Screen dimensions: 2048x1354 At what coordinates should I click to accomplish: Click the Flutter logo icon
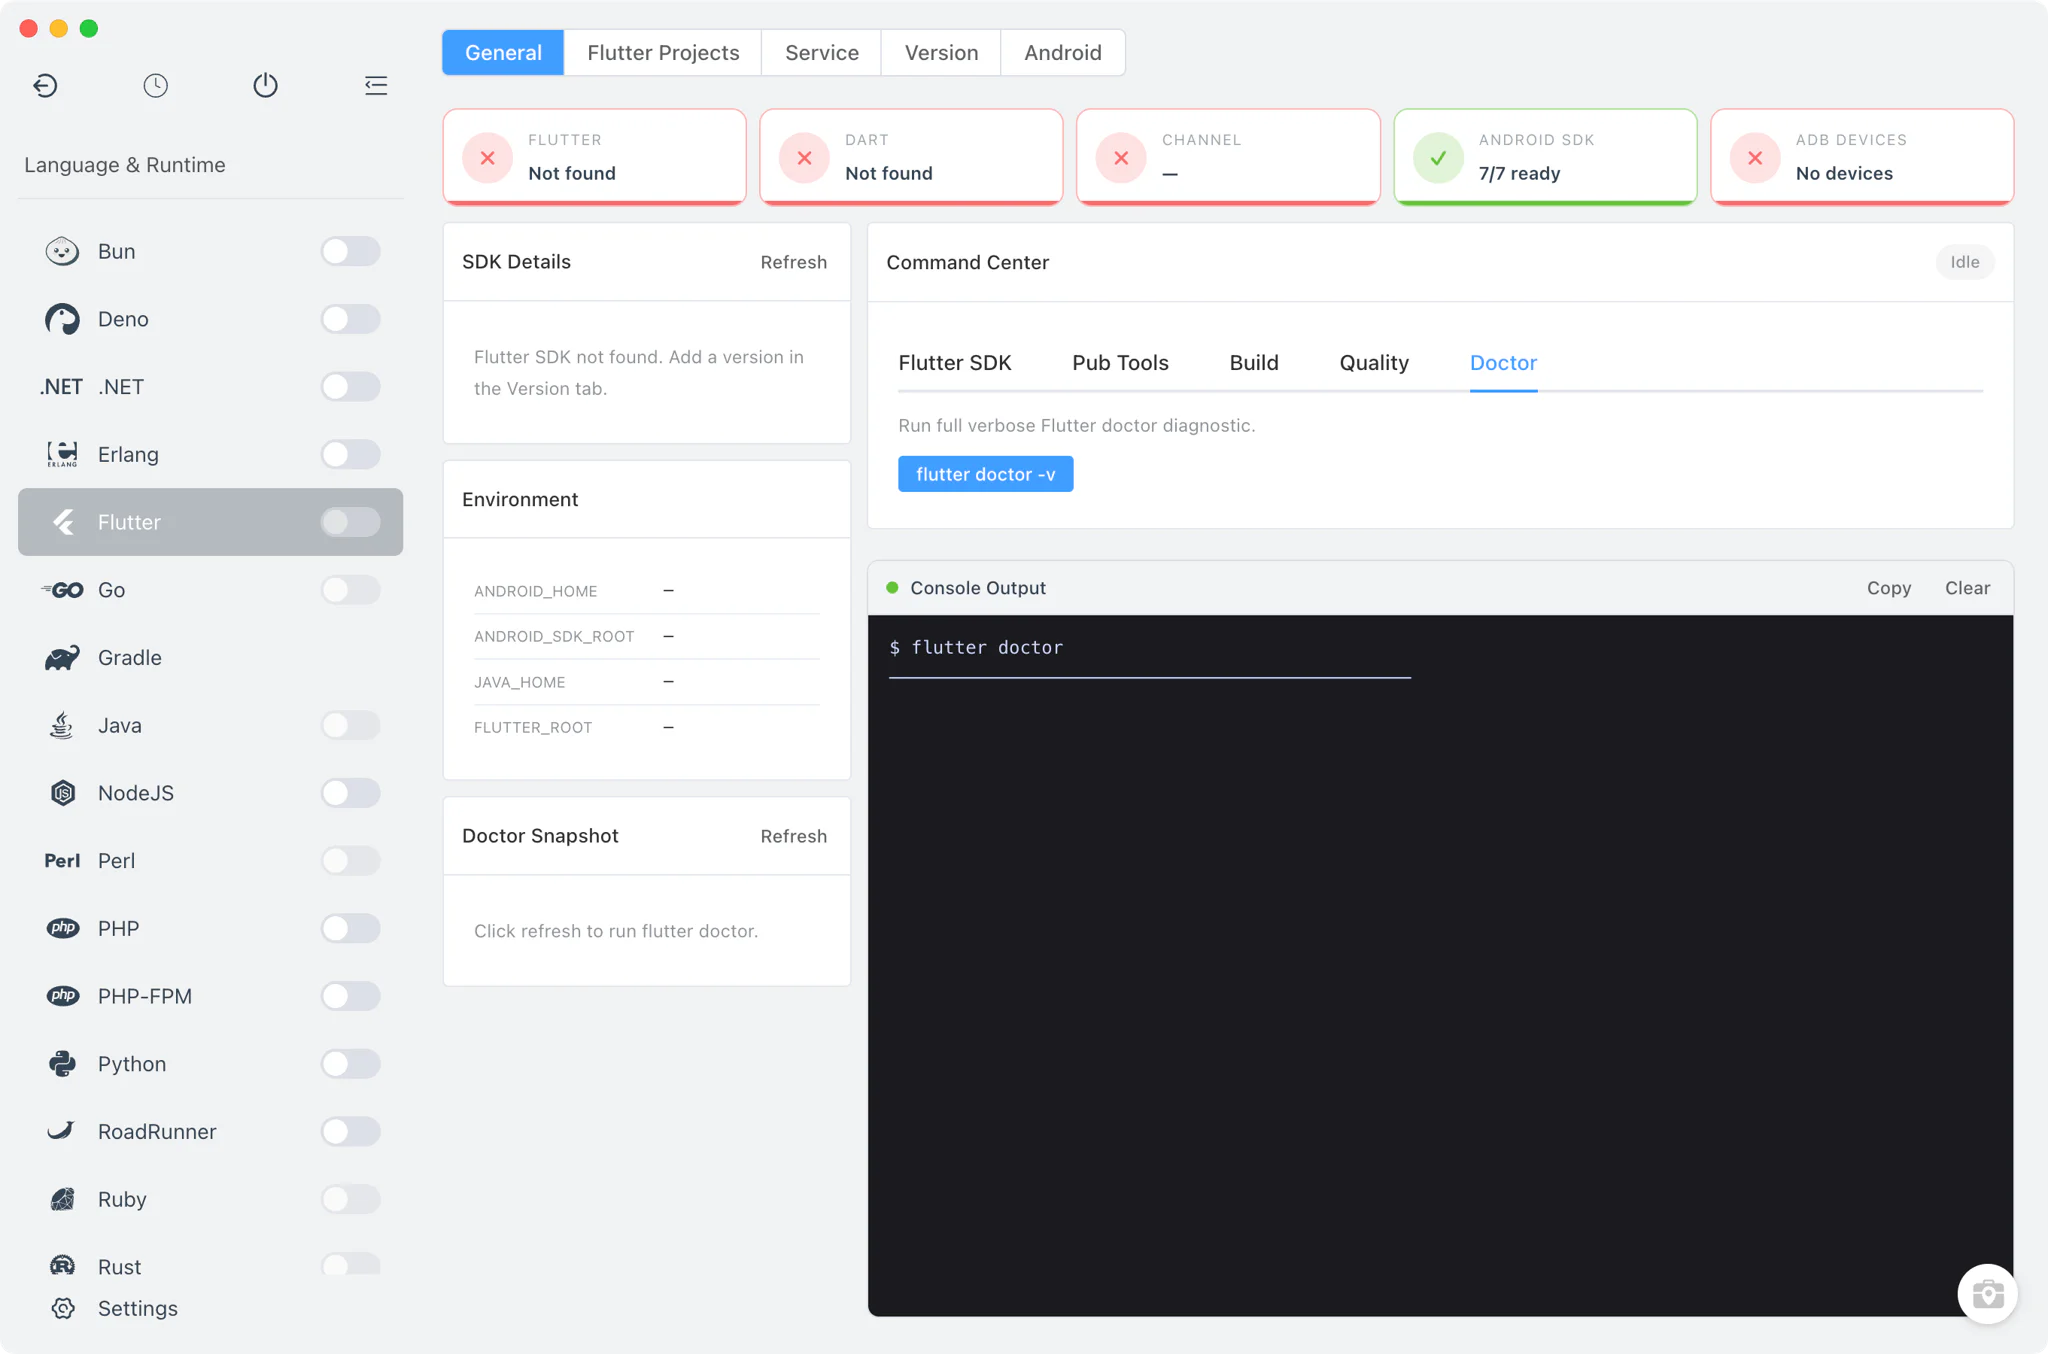pyautogui.click(x=63, y=522)
